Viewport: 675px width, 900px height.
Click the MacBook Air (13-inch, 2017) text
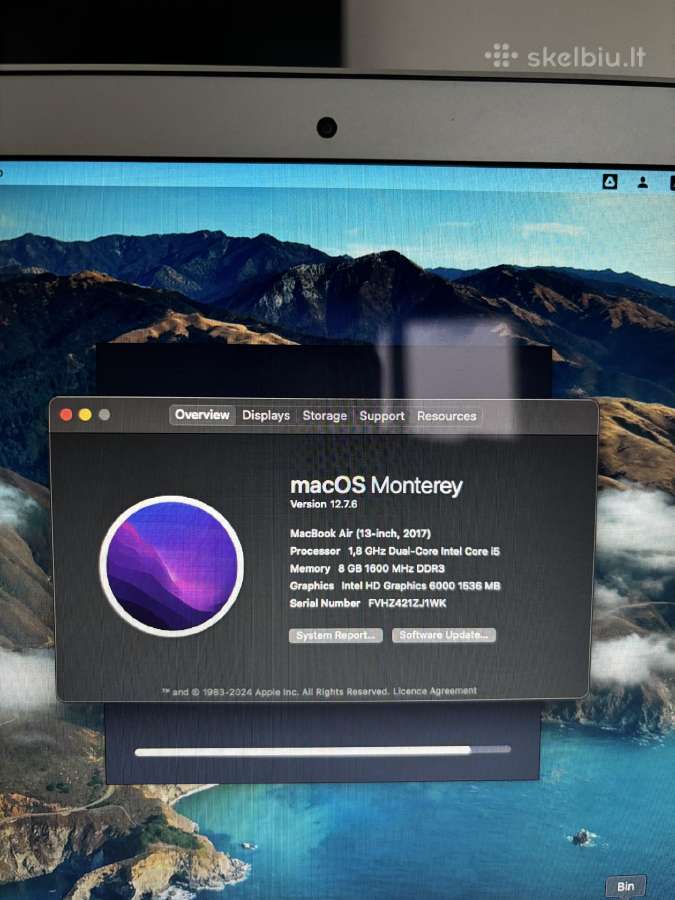[x=360, y=533]
